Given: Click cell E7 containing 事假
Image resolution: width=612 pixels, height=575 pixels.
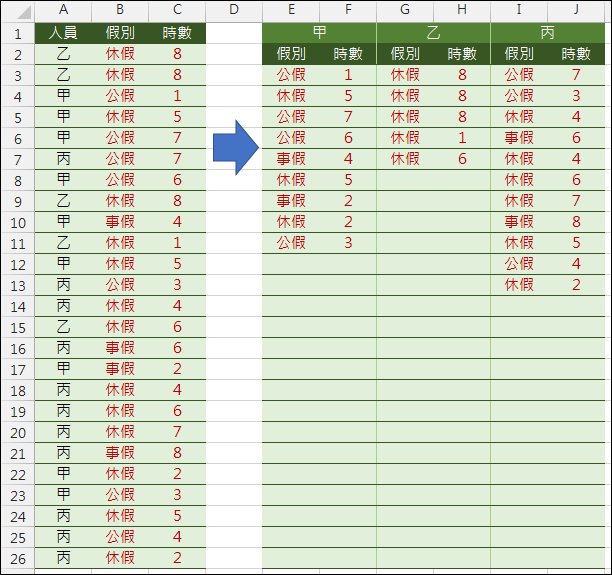Looking at the screenshot, I should 291,159.
